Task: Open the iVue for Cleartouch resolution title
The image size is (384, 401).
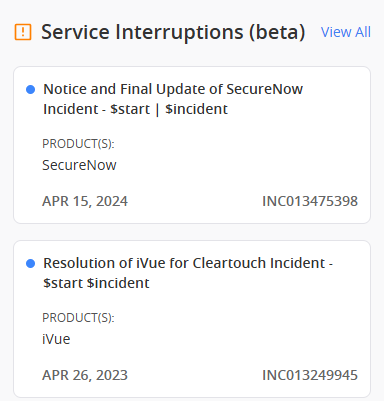Action: coord(188,273)
